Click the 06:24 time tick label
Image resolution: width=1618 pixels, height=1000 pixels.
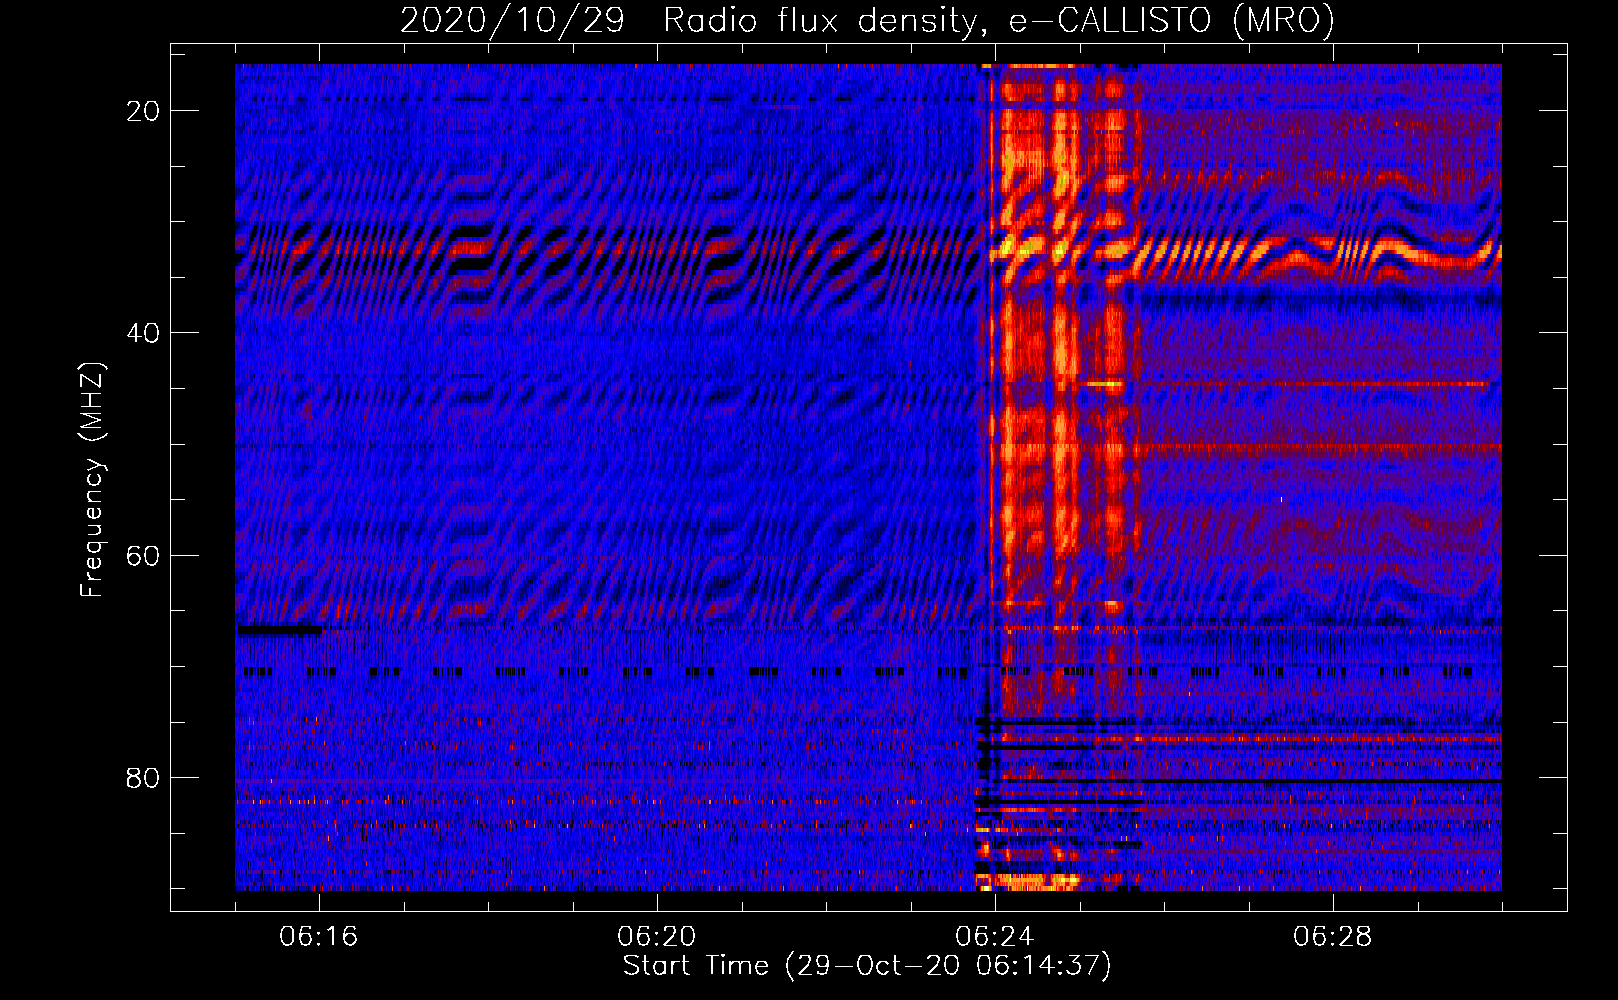point(995,937)
